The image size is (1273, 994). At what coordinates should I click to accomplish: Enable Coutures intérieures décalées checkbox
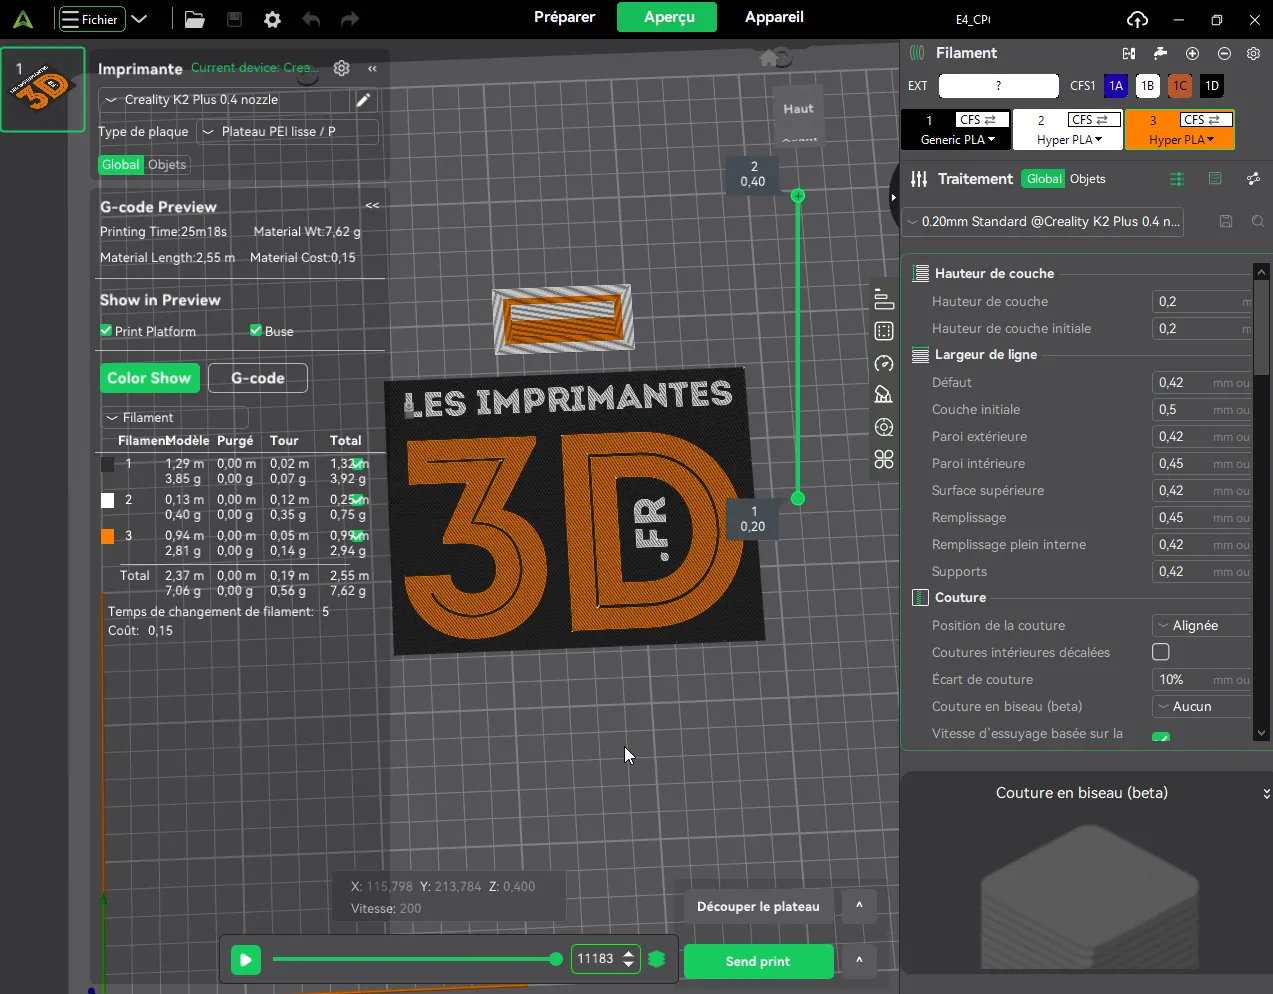pos(1161,652)
